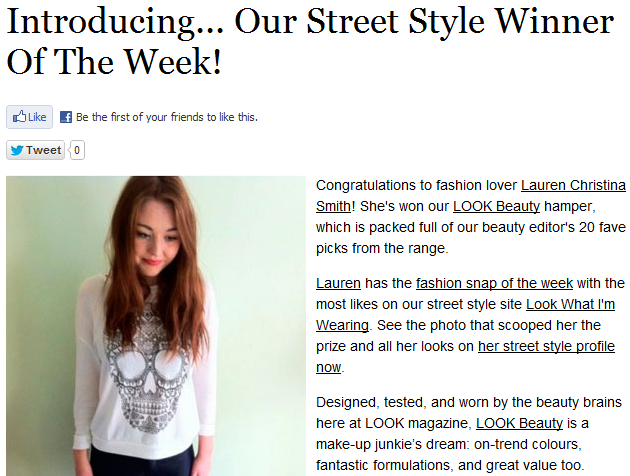This screenshot has width=630, height=476.
Task: Click the LOOK Beauty link near magazine
Action: click(520, 423)
